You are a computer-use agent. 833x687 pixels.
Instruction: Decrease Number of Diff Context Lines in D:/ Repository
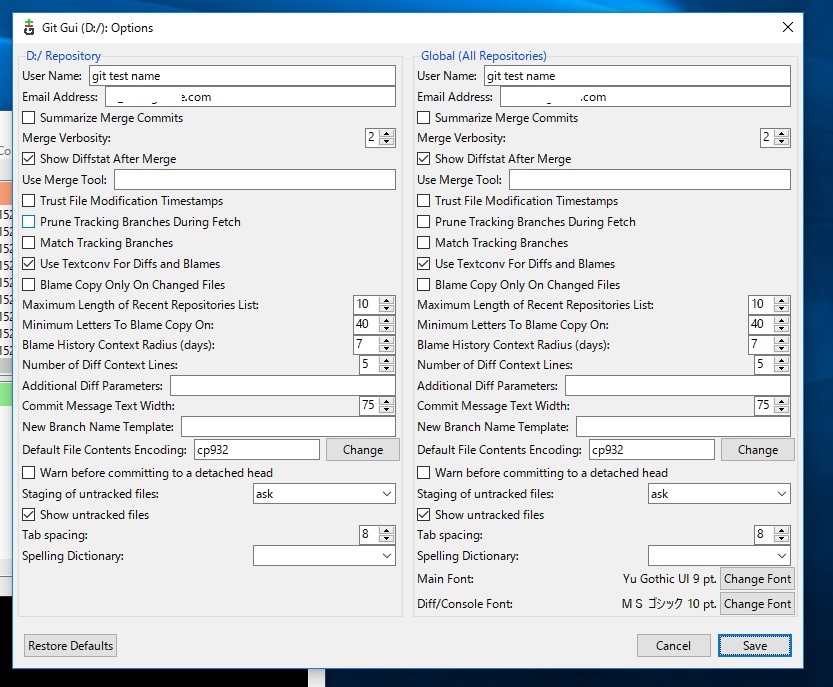point(387,369)
